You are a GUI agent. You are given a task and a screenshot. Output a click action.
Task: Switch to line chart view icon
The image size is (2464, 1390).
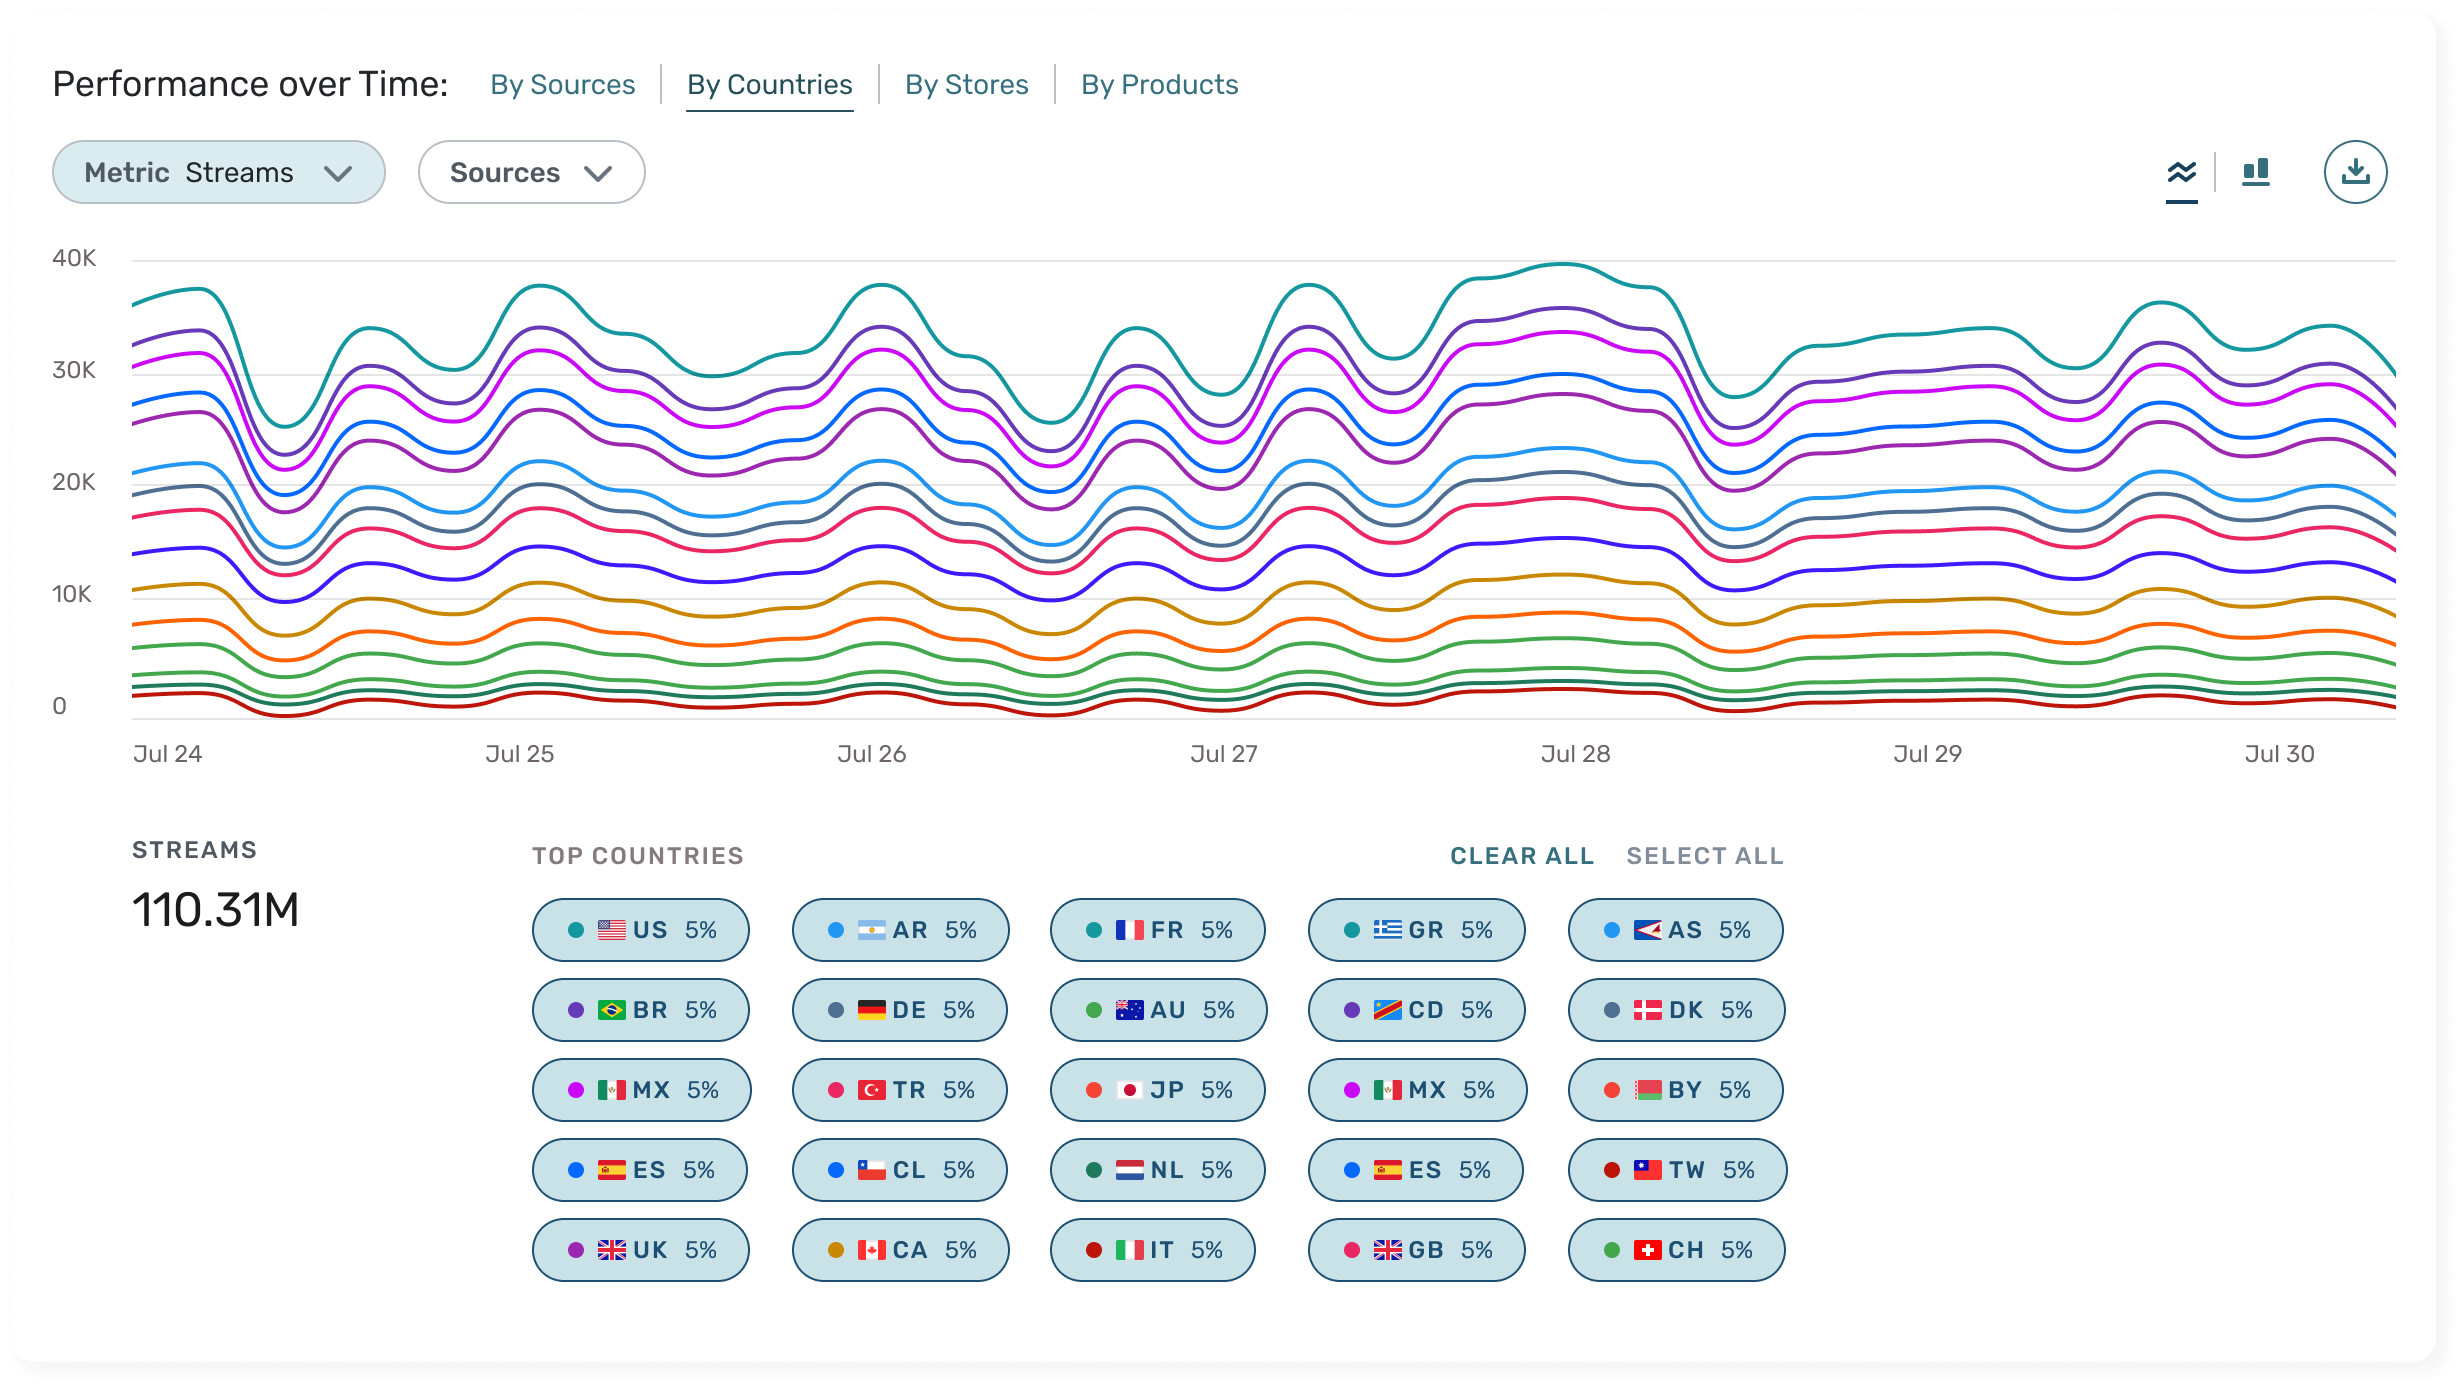coord(2181,173)
